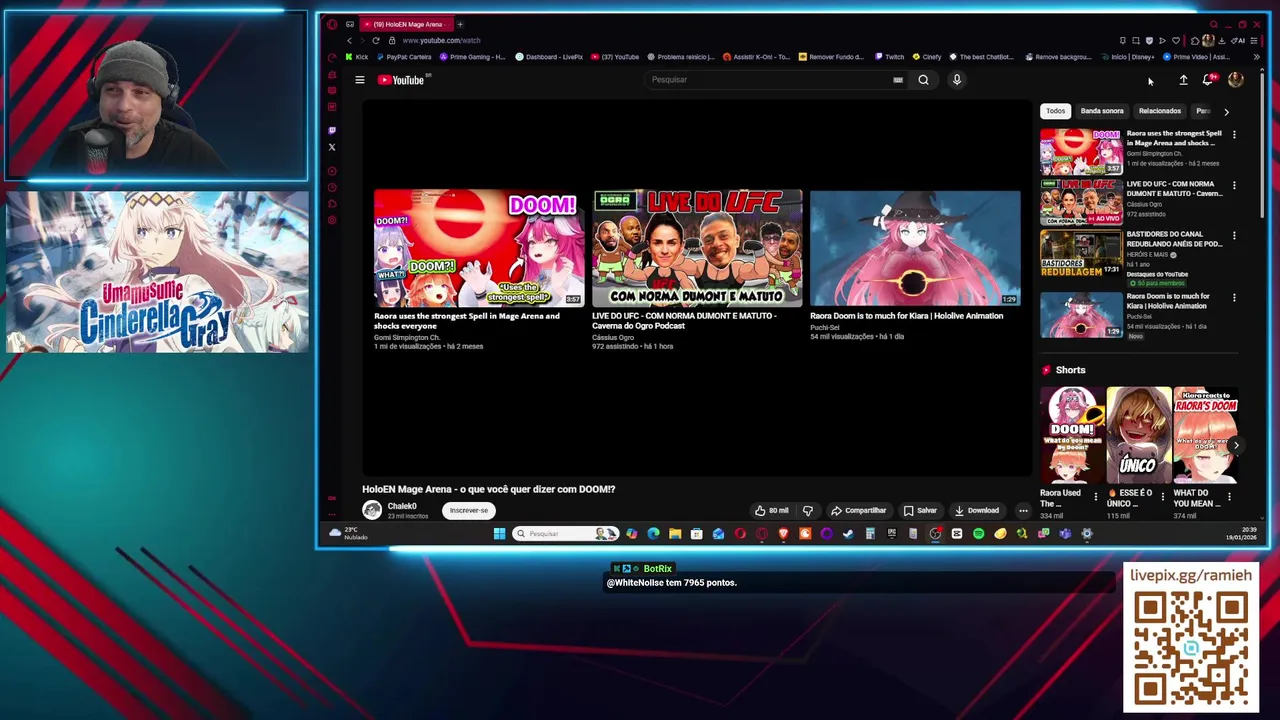This screenshot has height=720, width=1280.
Task: Open options for sidebar Raora Doom animation video
Action: click(1234, 297)
